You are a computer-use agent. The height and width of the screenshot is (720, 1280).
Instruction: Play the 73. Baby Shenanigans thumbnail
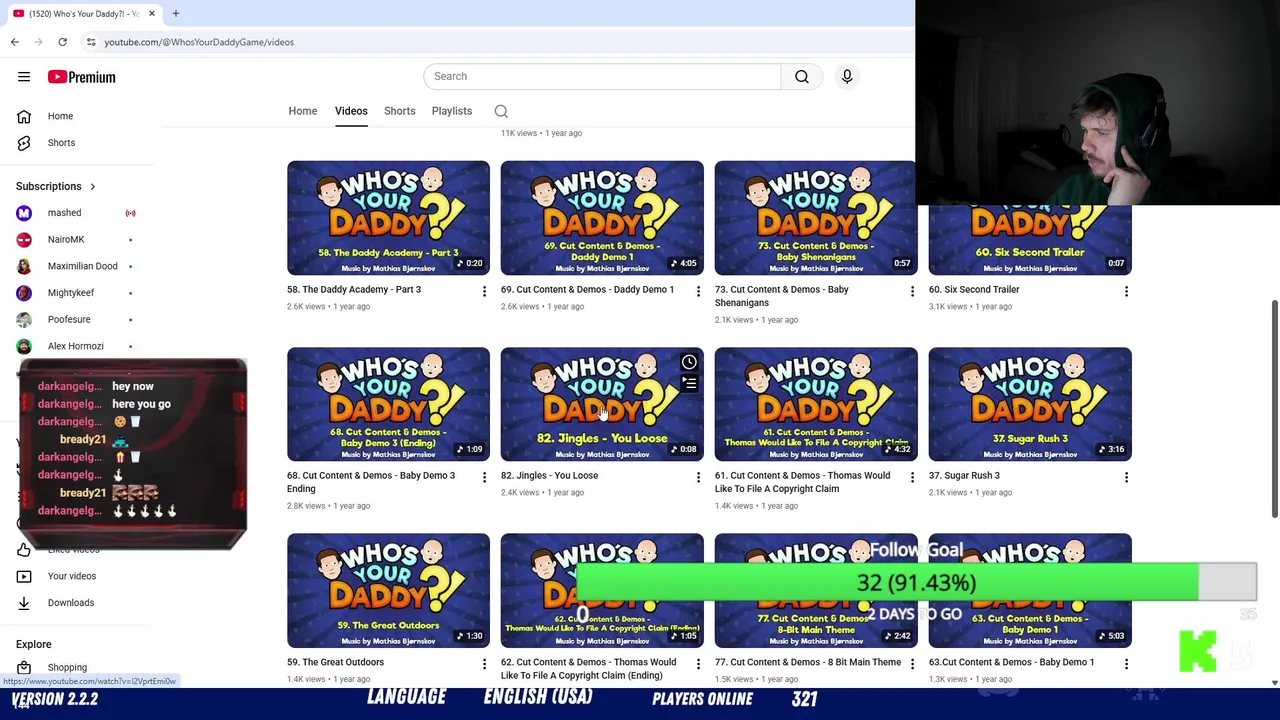coord(815,218)
